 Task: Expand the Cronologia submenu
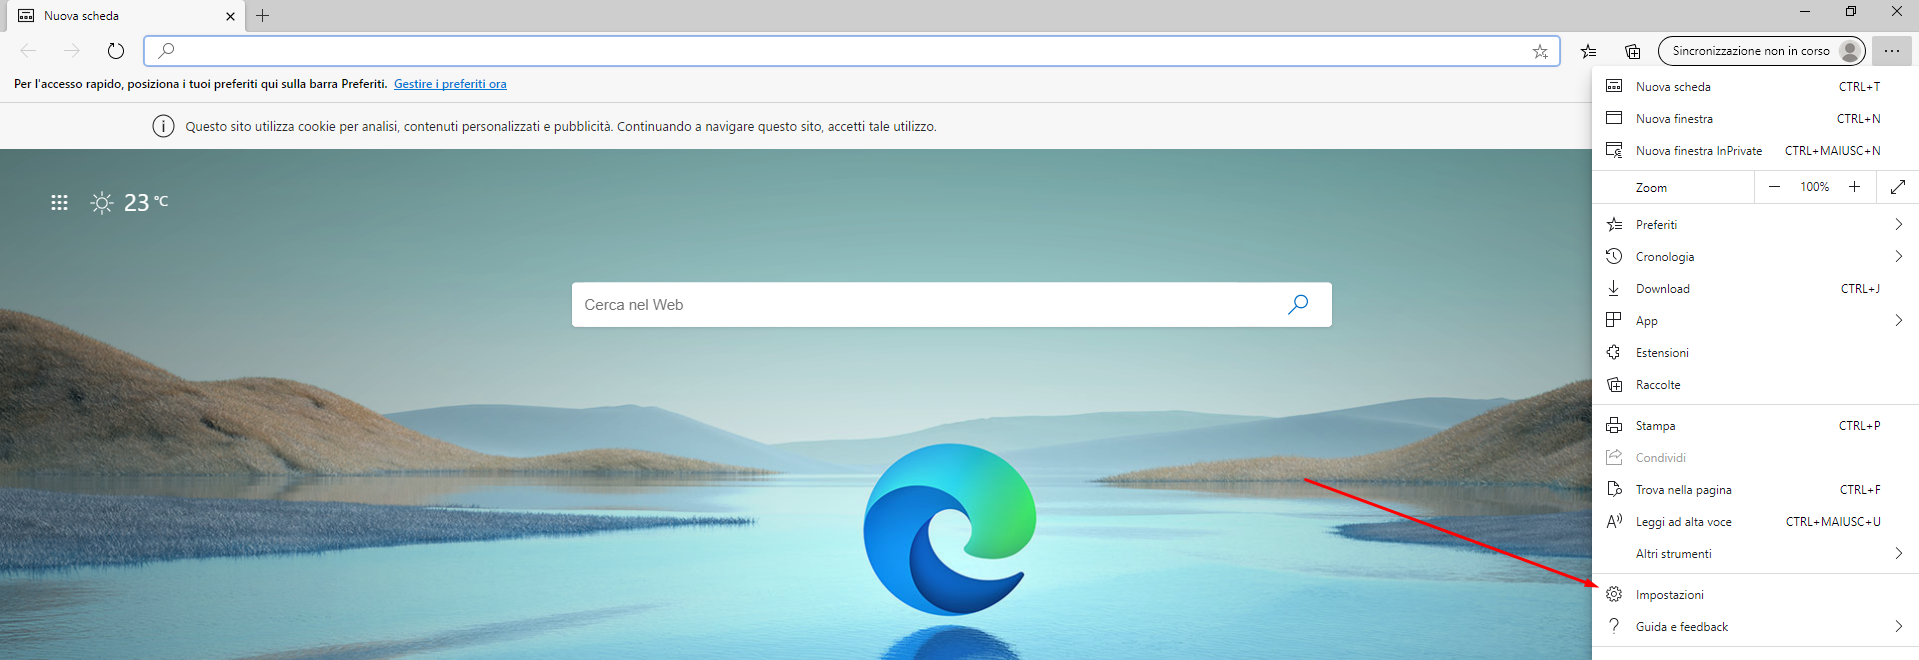(1897, 257)
